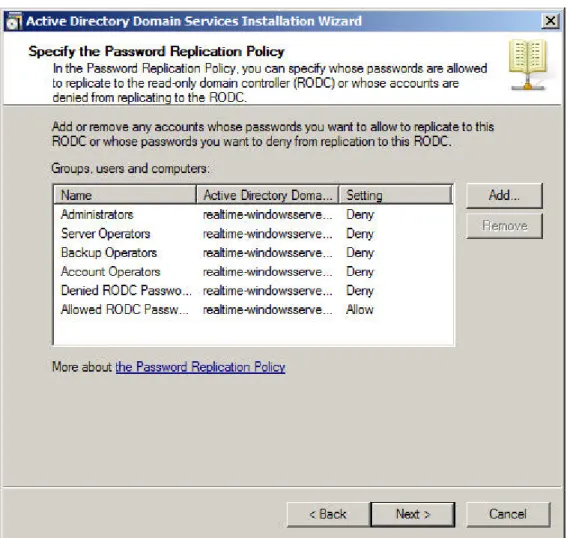Go back with the Back button
This screenshot has width=570, height=538.
click(x=328, y=514)
